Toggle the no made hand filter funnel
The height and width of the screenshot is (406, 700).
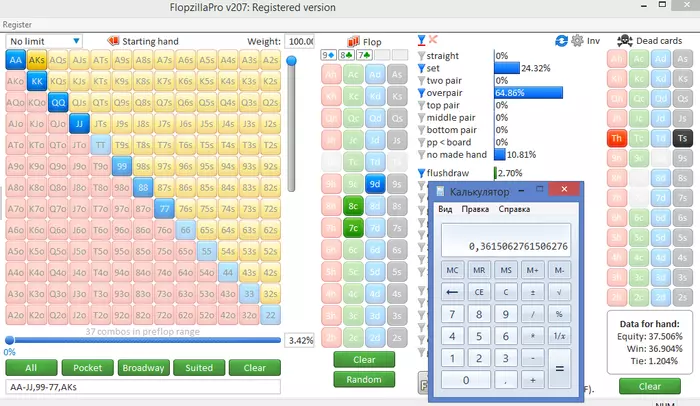[421, 155]
